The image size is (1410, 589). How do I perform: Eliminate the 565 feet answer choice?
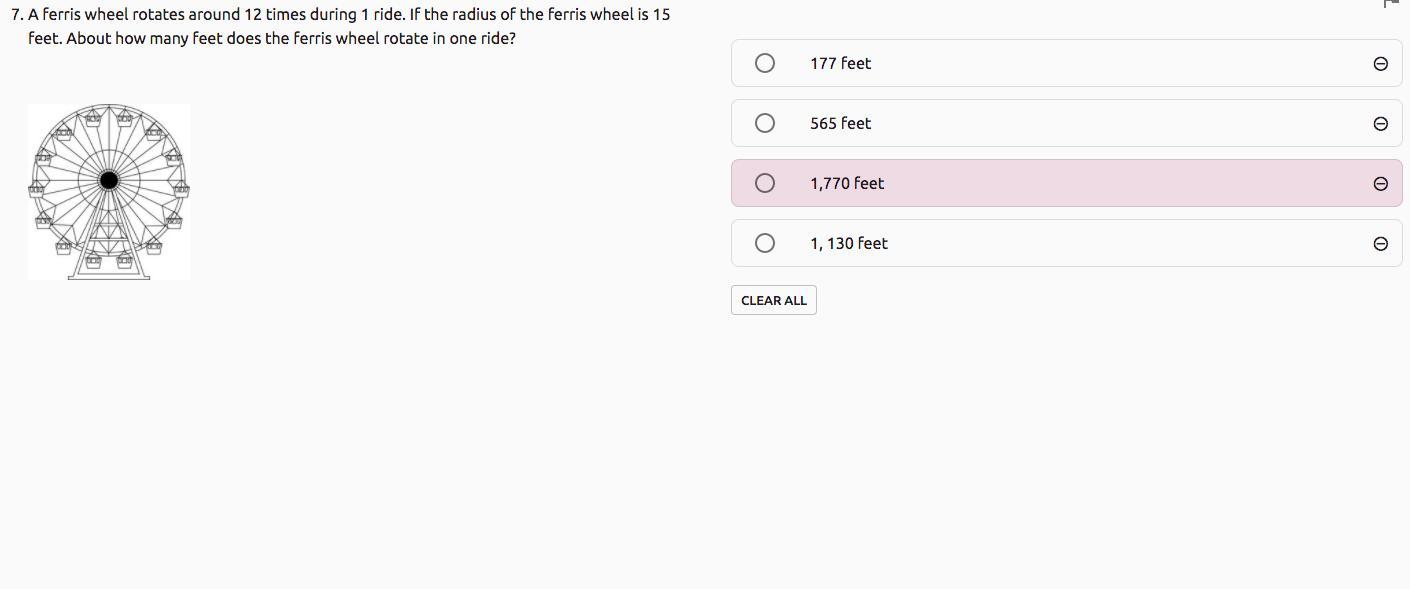coord(1380,124)
